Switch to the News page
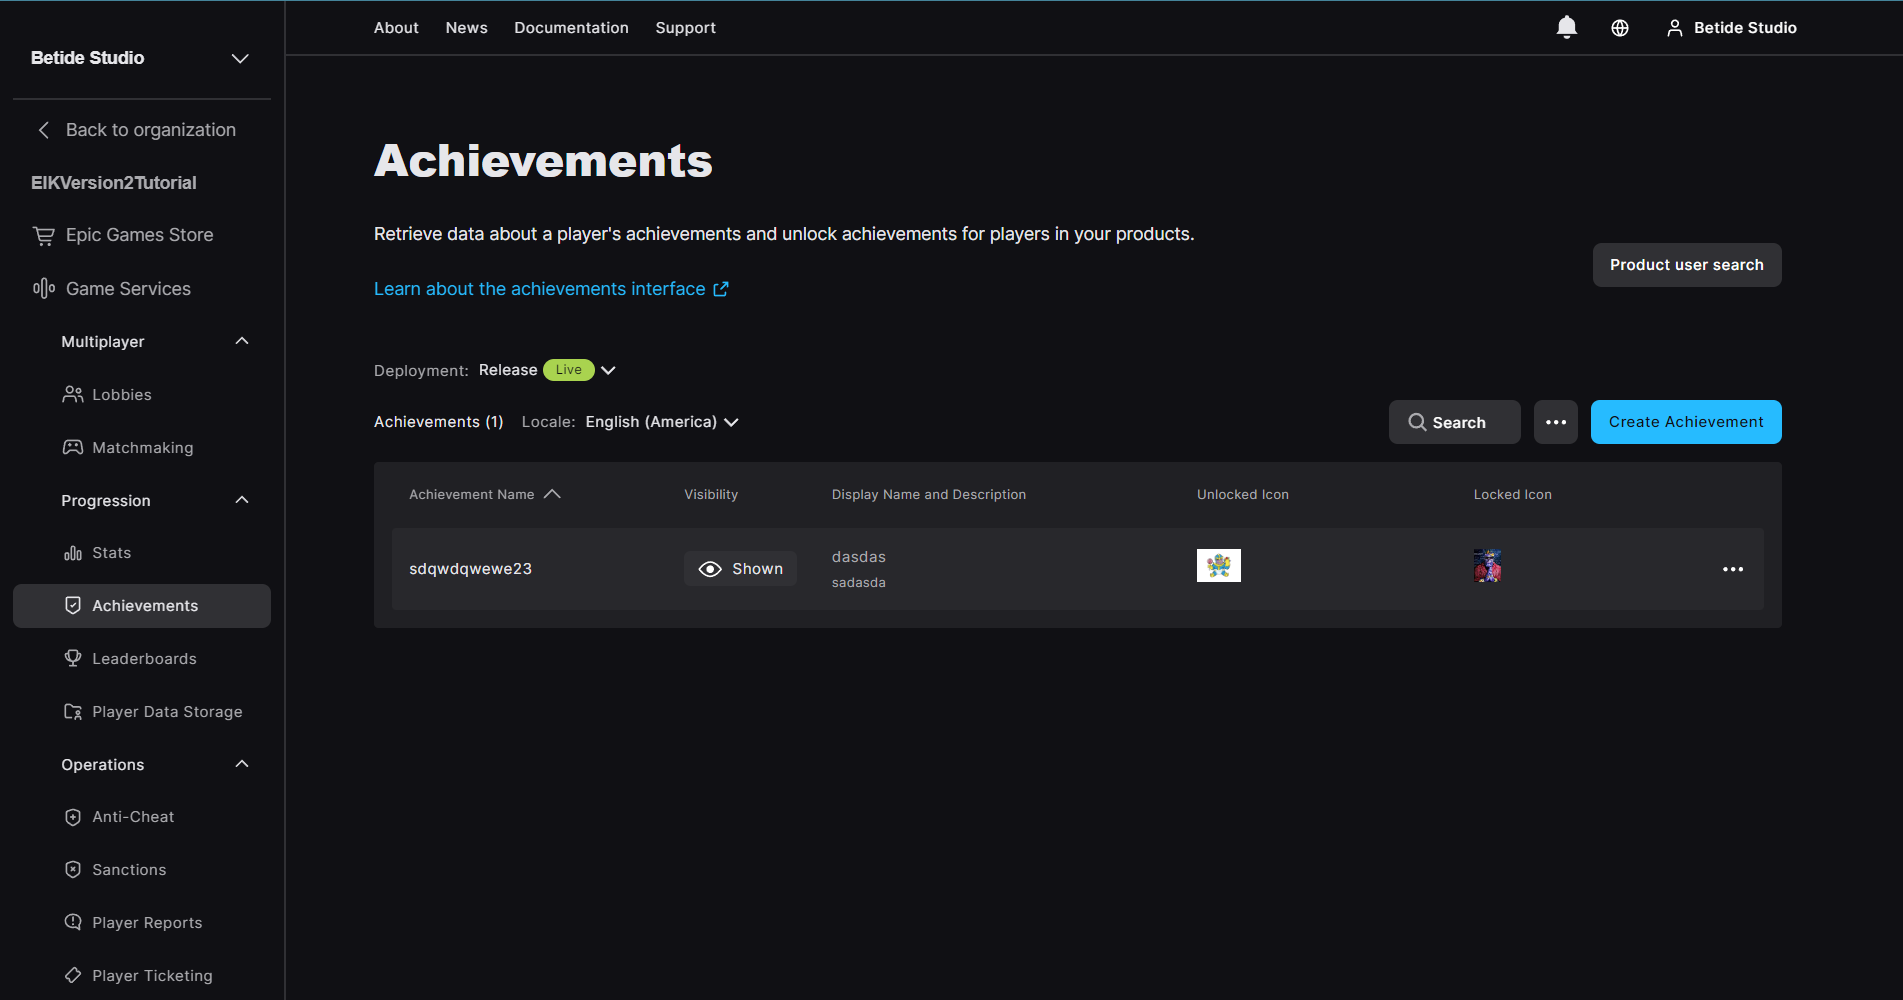The height and width of the screenshot is (1000, 1903). (x=466, y=27)
